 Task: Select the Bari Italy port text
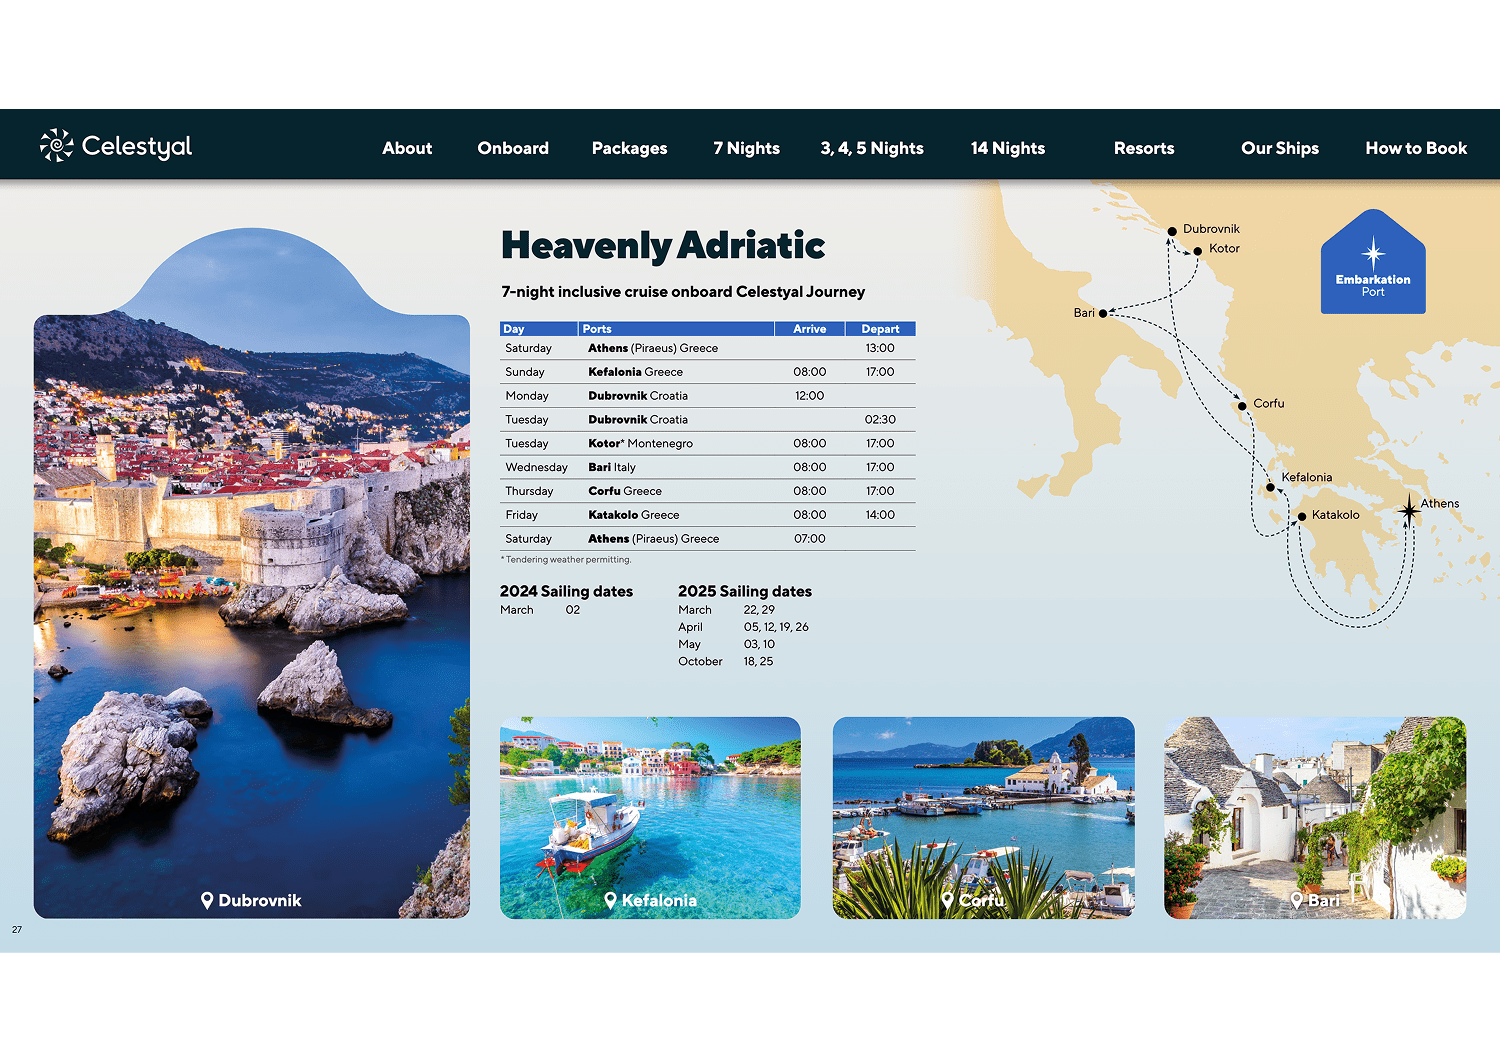pyautogui.click(x=612, y=468)
